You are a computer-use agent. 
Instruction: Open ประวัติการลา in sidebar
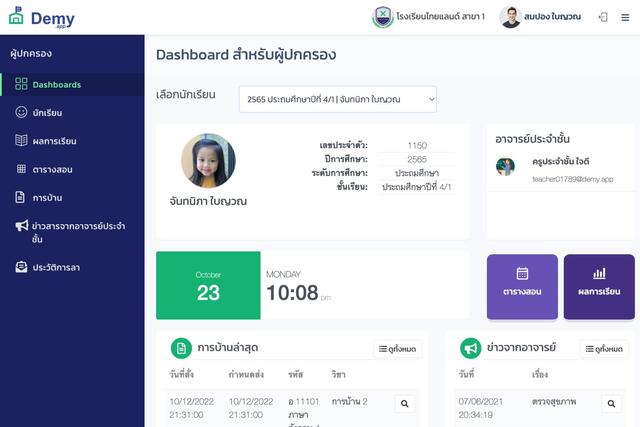pos(63,267)
